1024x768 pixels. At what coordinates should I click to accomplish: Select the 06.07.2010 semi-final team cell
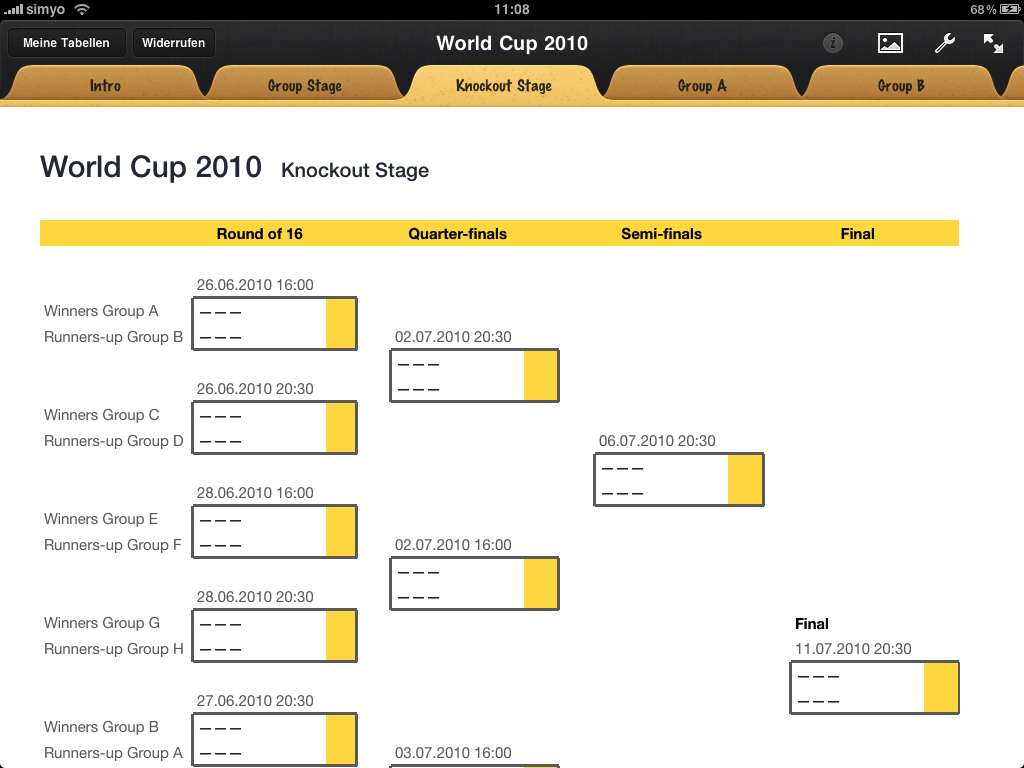tap(661, 480)
